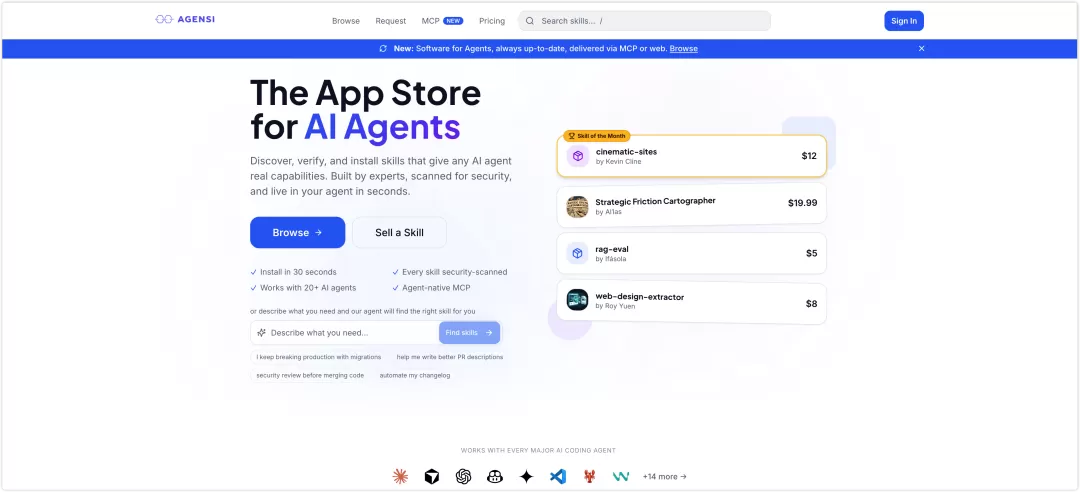The height and width of the screenshot is (492, 1080).
Task: Click 'Every skill security-scanned' text
Action: (455, 272)
